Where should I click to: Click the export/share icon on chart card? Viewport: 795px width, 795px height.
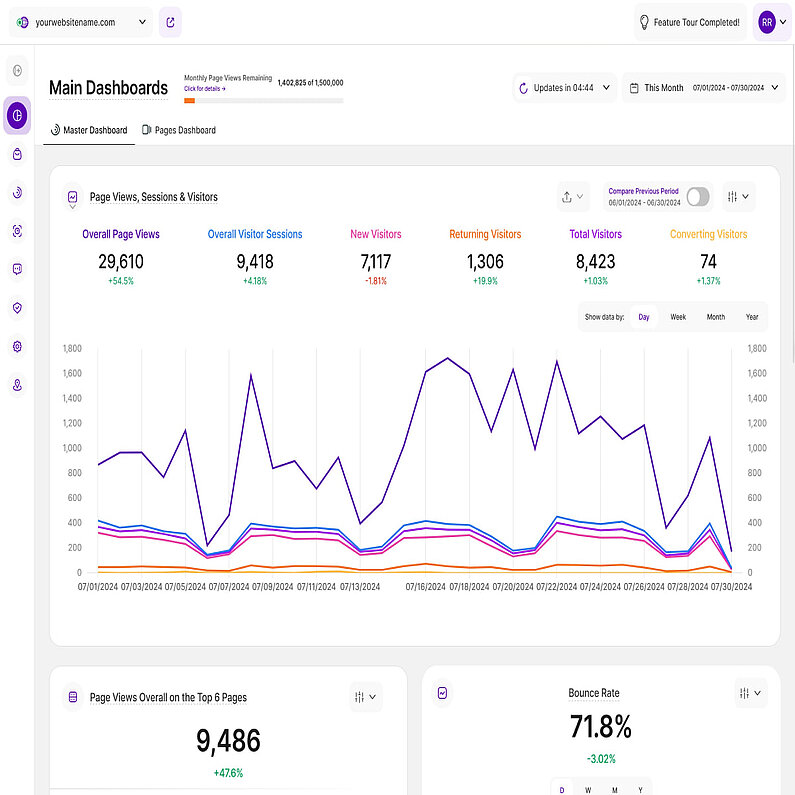pos(573,197)
